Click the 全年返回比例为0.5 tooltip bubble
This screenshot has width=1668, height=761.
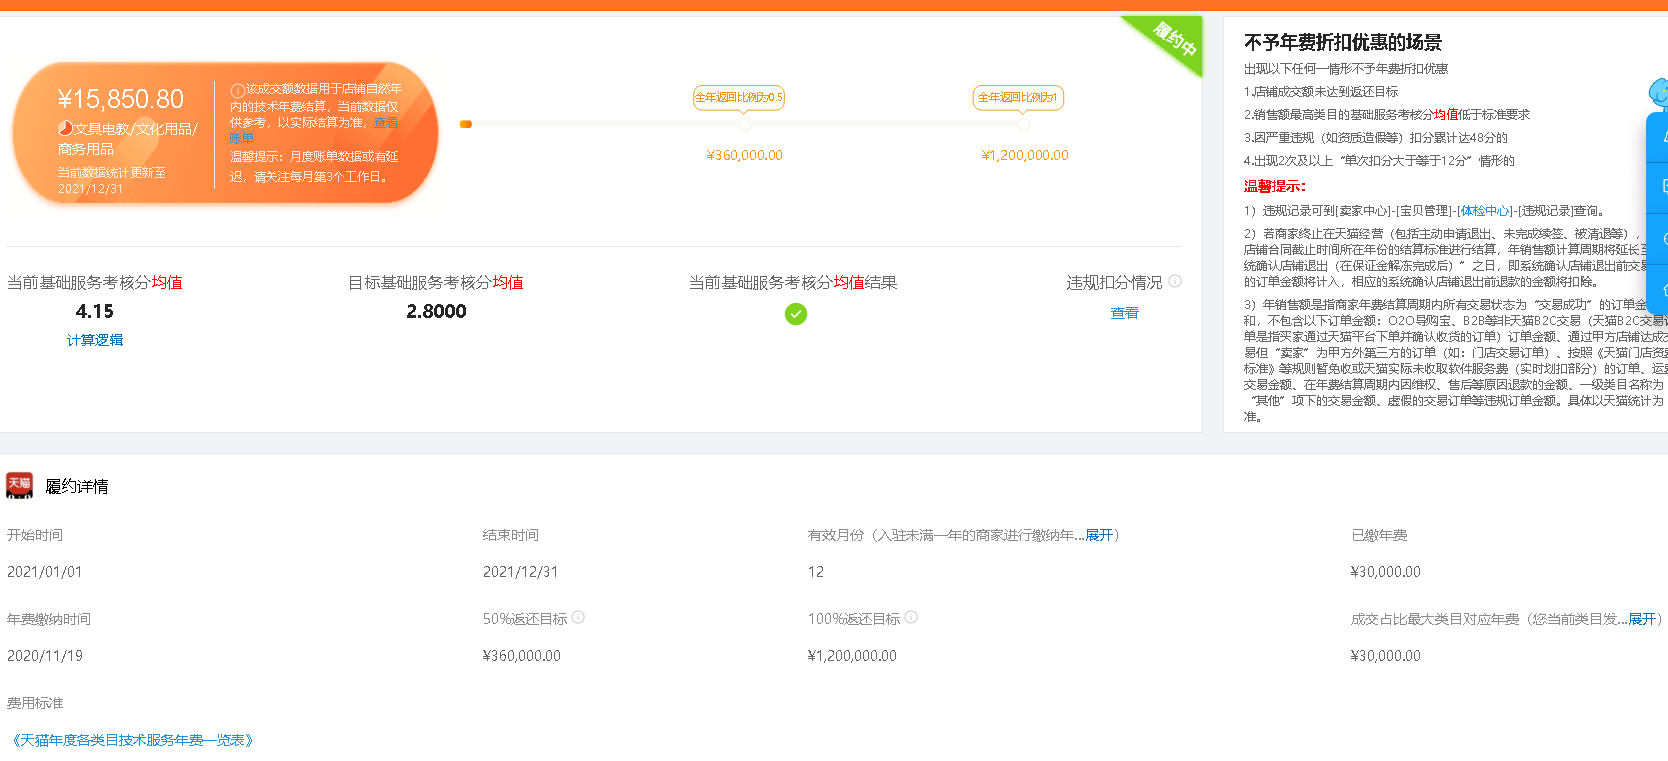[739, 97]
